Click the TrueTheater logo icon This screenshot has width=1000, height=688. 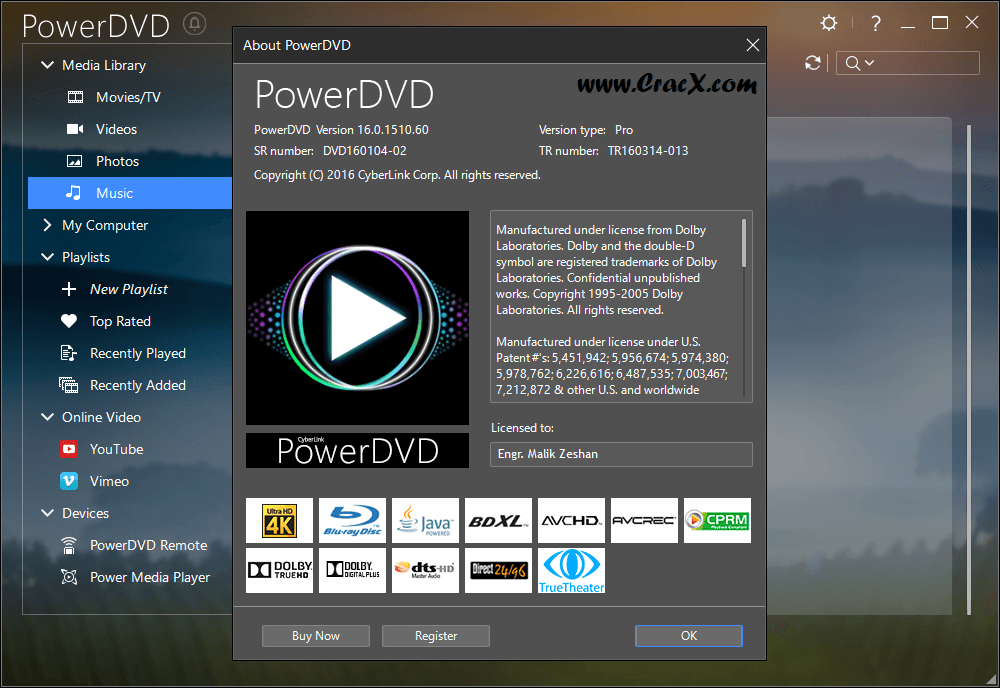point(571,570)
